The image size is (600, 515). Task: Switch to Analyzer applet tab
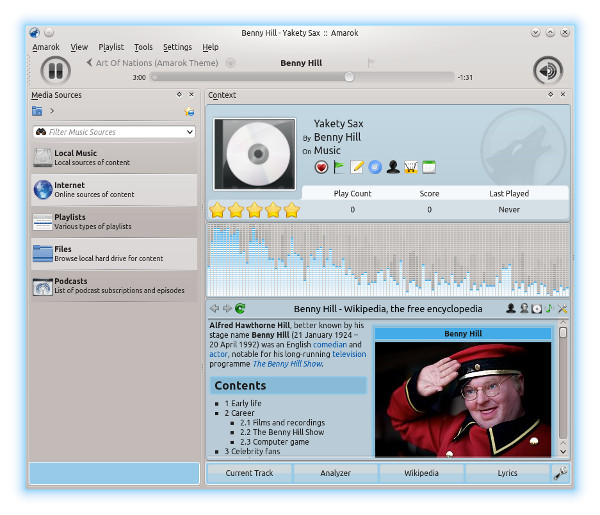(x=335, y=473)
